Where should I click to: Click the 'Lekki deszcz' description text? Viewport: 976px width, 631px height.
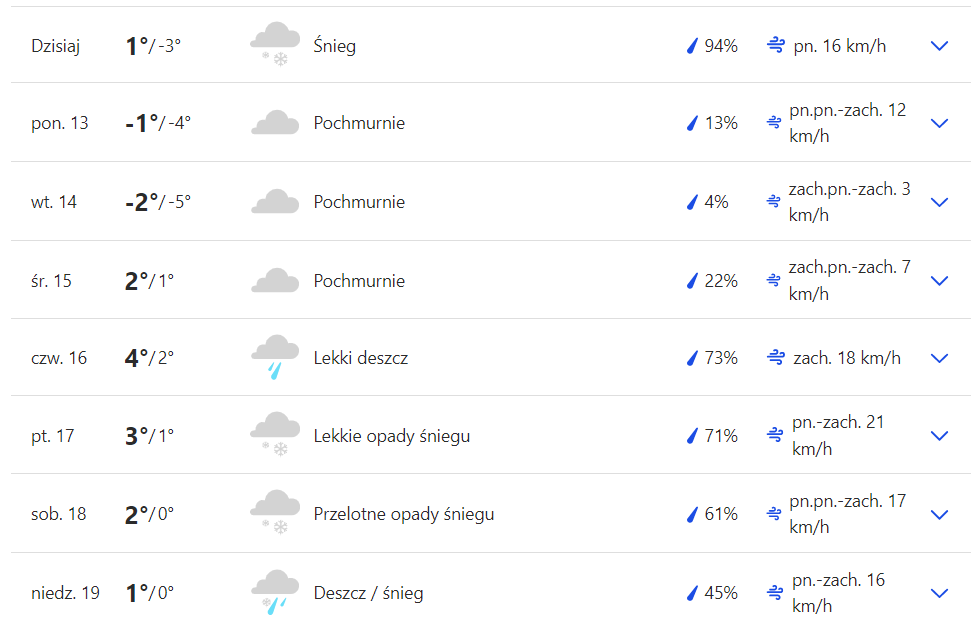pyautogui.click(x=360, y=358)
